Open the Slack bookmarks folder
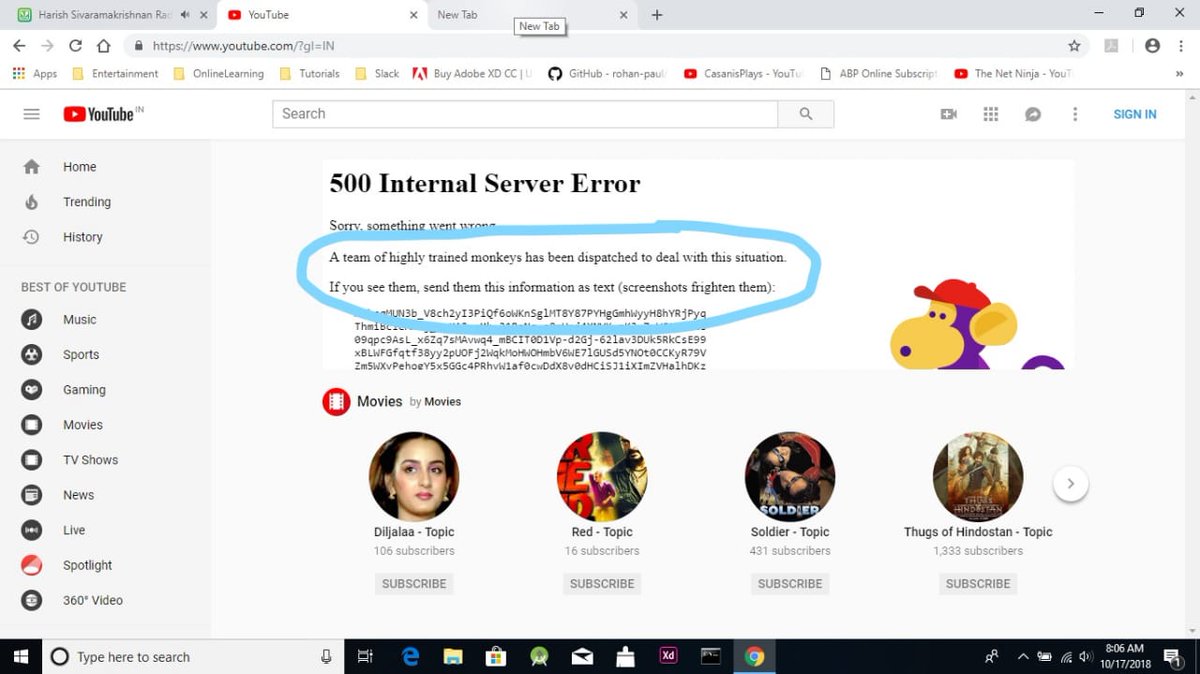The height and width of the screenshot is (674, 1200). (x=377, y=73)
